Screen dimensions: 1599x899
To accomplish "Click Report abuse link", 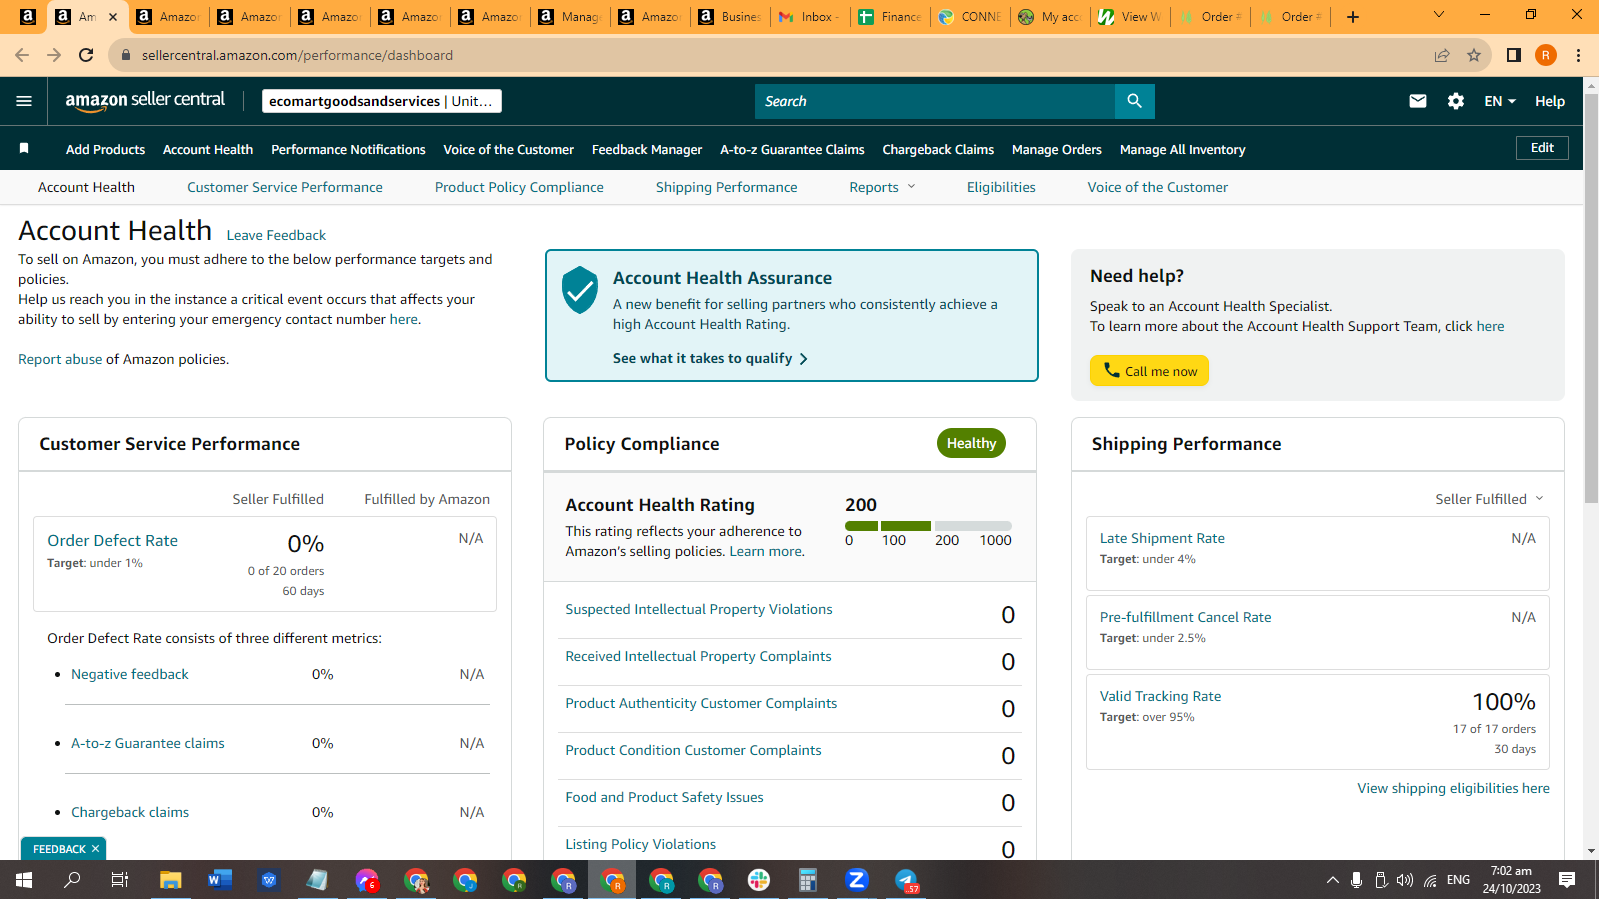I will 60,359.
